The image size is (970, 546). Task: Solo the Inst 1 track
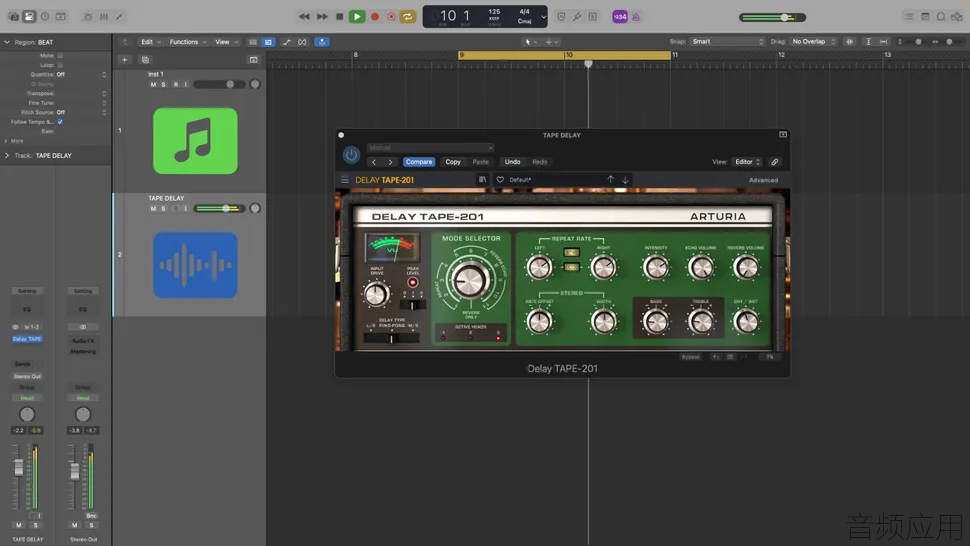click(x=163, y=85)
